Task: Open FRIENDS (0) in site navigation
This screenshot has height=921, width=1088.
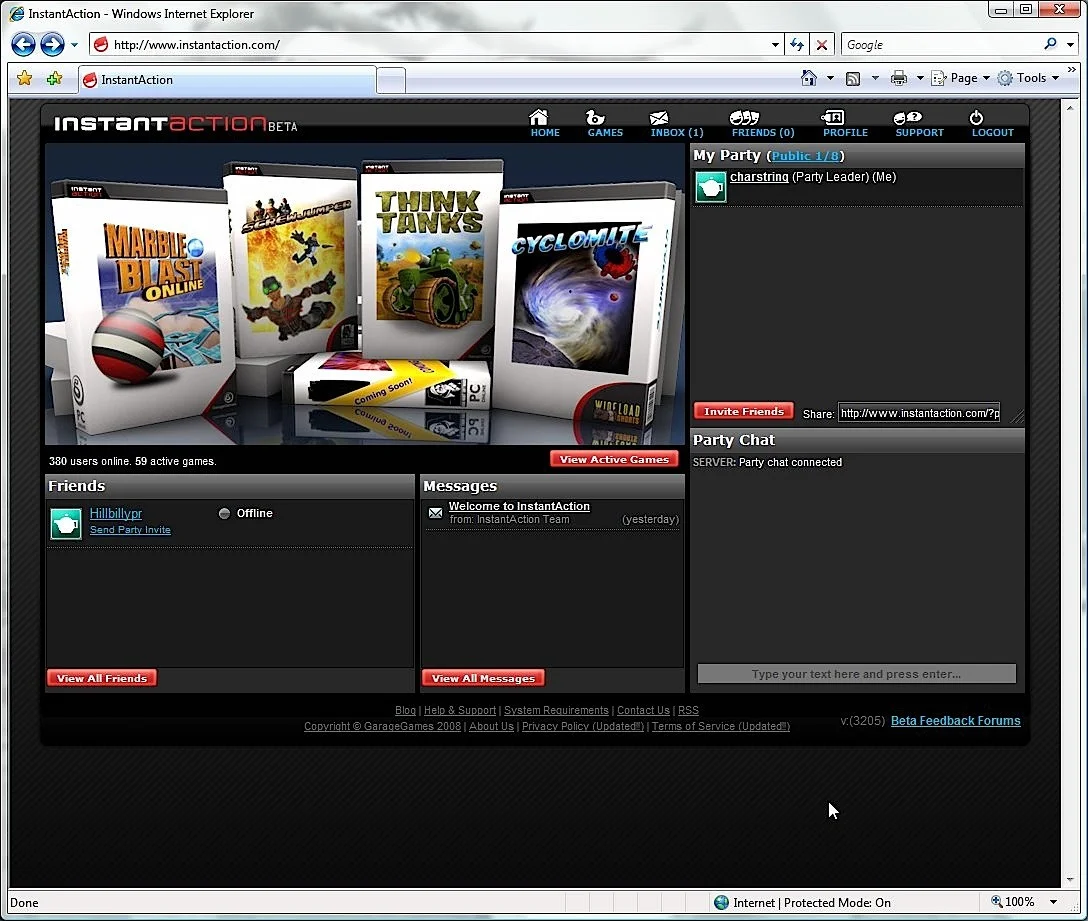Action: click(x=763, y=124)
